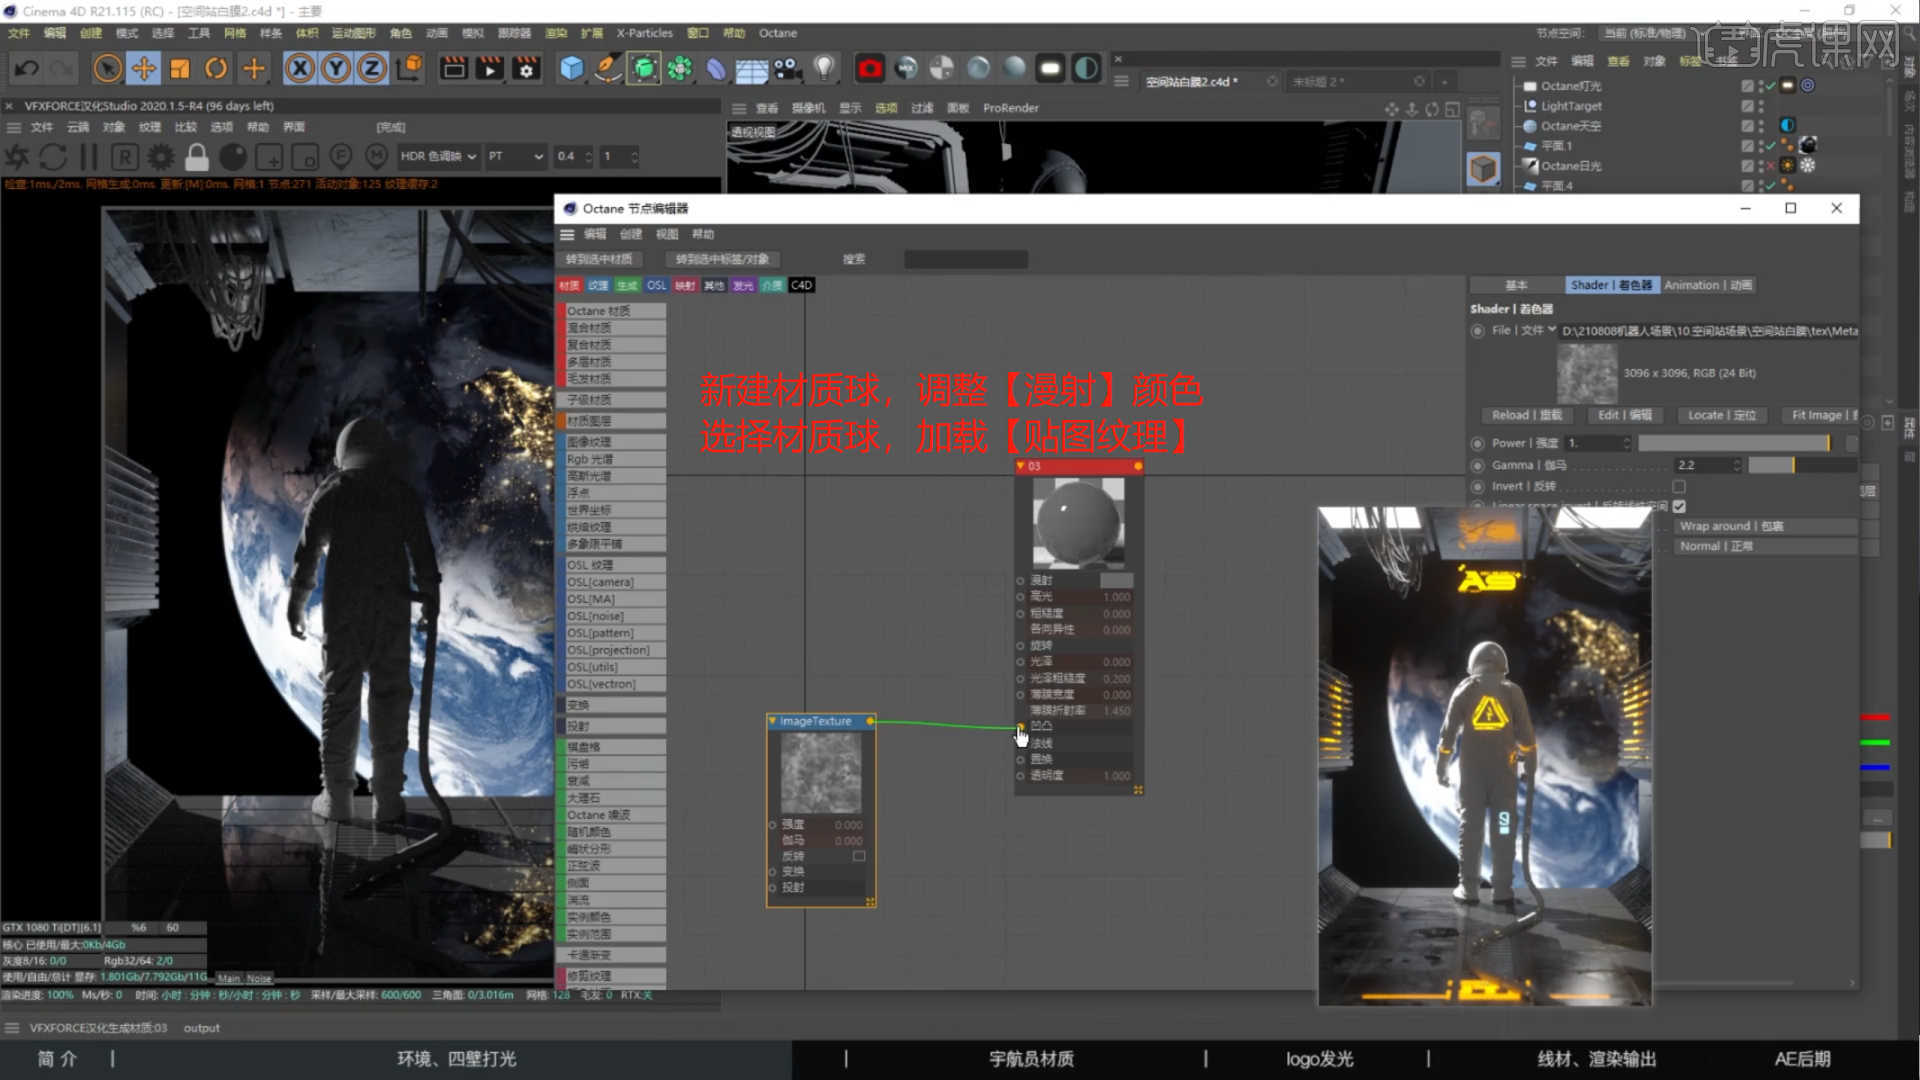Open render settings clapperboard gear icon
The height and width of the screenshot is (1080, 1920).
click(x=526, y=68)
